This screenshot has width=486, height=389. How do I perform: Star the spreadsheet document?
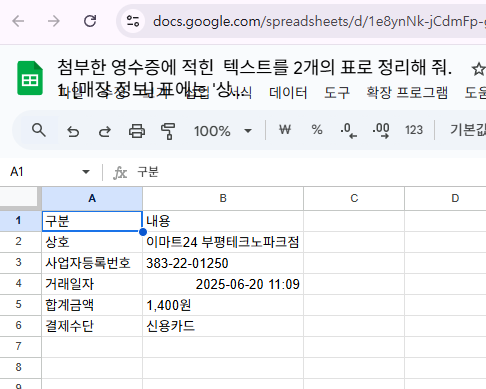478,69
